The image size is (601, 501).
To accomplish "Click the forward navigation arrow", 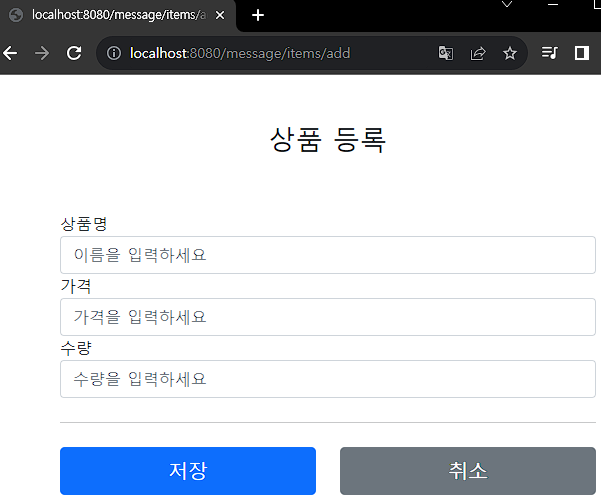I will [x=42, y=53].
